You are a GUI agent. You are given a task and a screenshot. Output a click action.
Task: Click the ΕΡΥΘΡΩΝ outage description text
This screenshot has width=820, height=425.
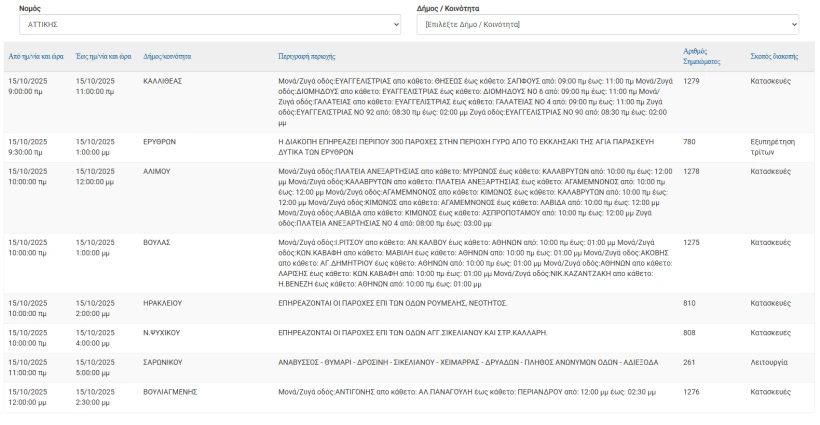point(466,147)
